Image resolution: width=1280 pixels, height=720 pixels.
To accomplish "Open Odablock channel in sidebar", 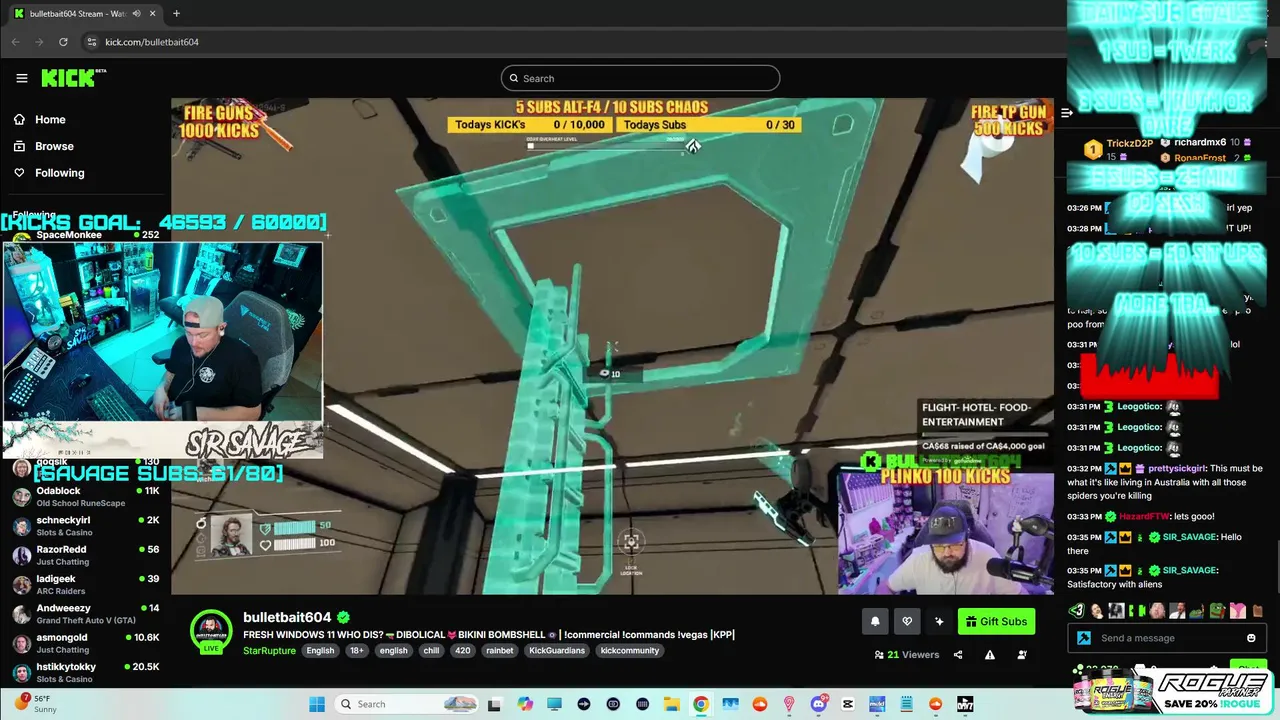I will coord(85,497).
